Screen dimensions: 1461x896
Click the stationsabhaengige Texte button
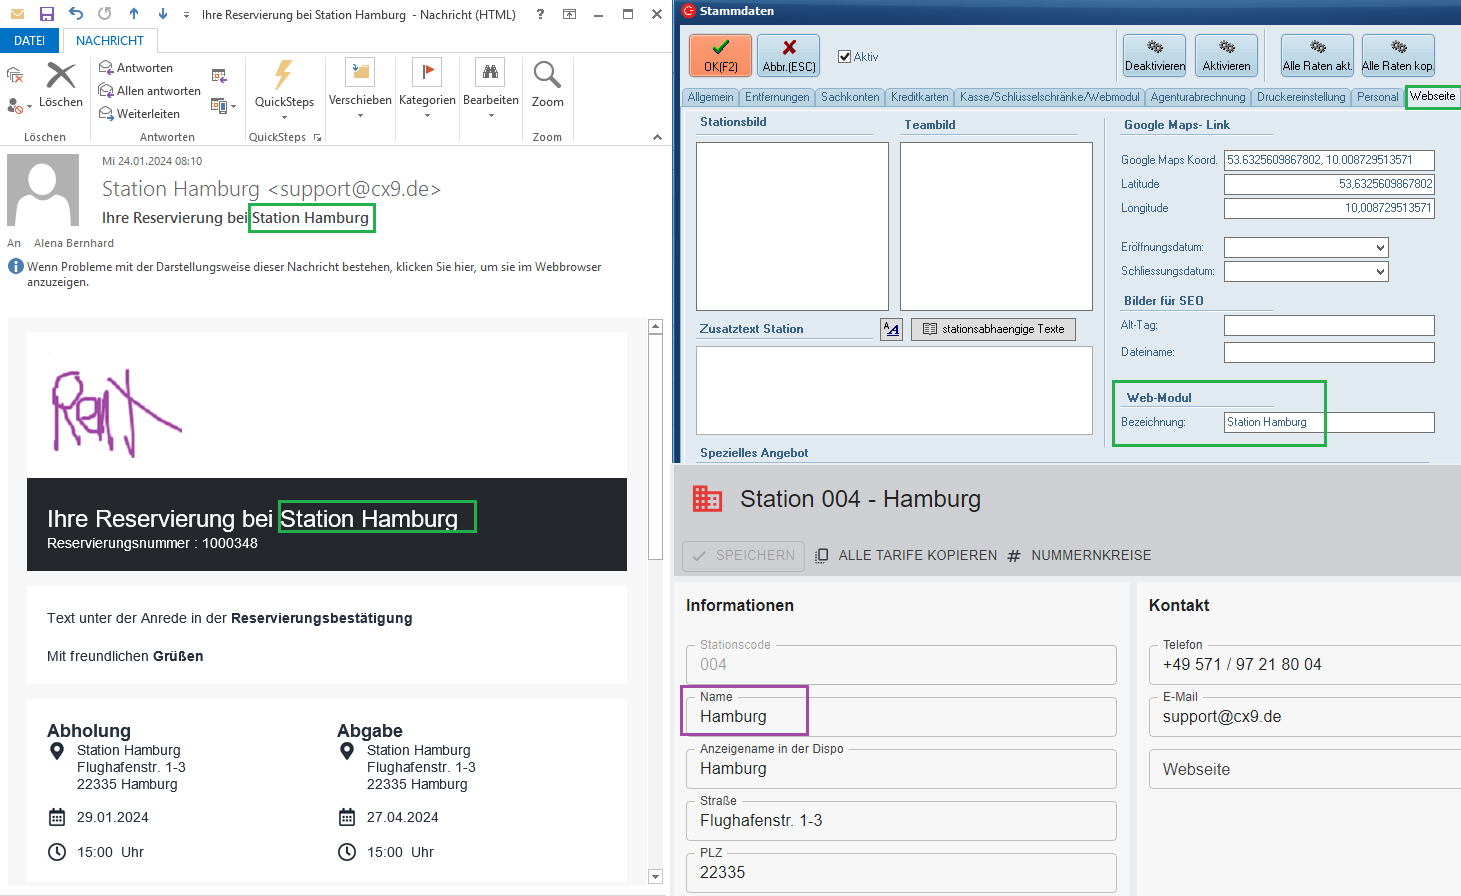[x=993, y=329]
